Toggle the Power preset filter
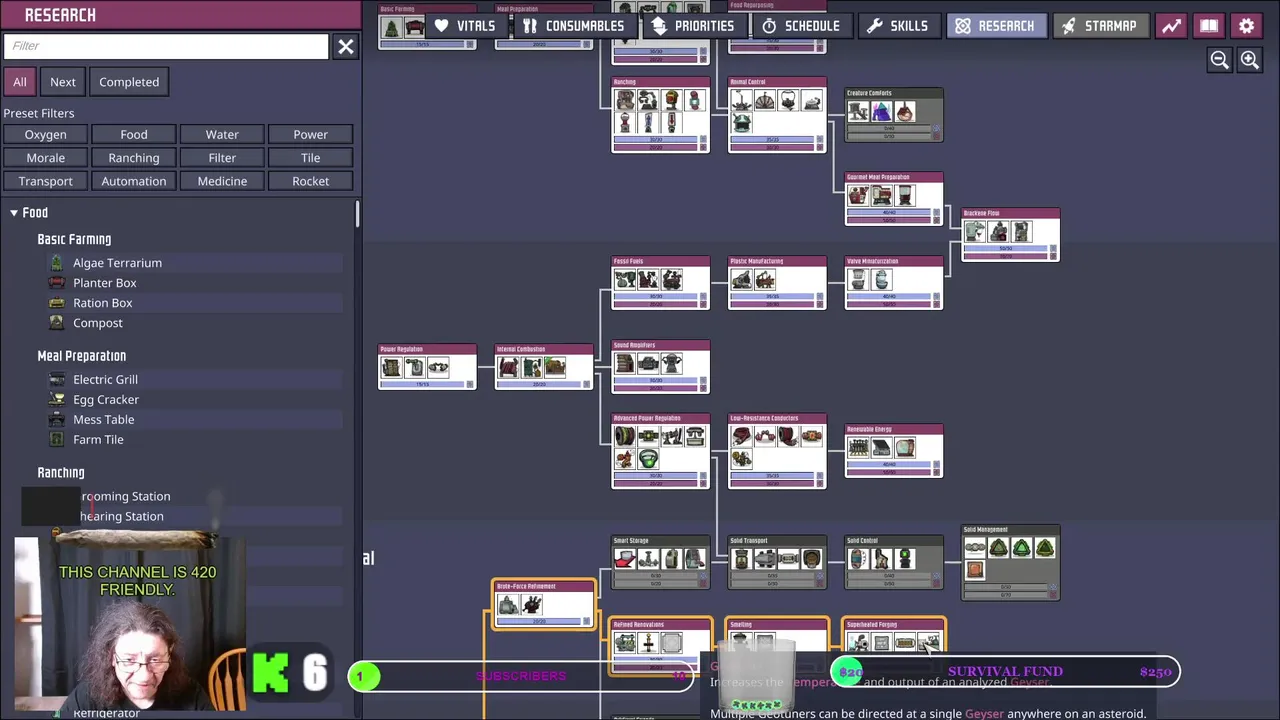Image resolution: width=1280 pixels, height=720 pixels. click(311, 134)
